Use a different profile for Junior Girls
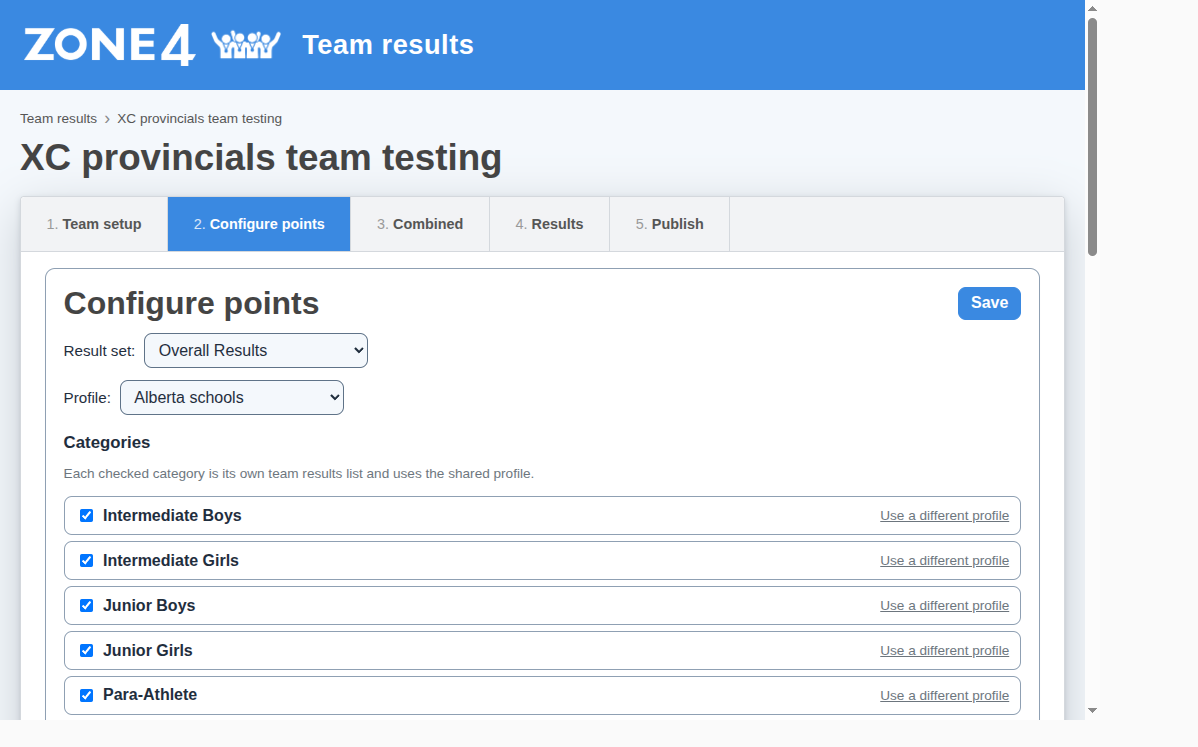Image resolution: width=1198 pixels, height=747 pixels. click(944, 651)
